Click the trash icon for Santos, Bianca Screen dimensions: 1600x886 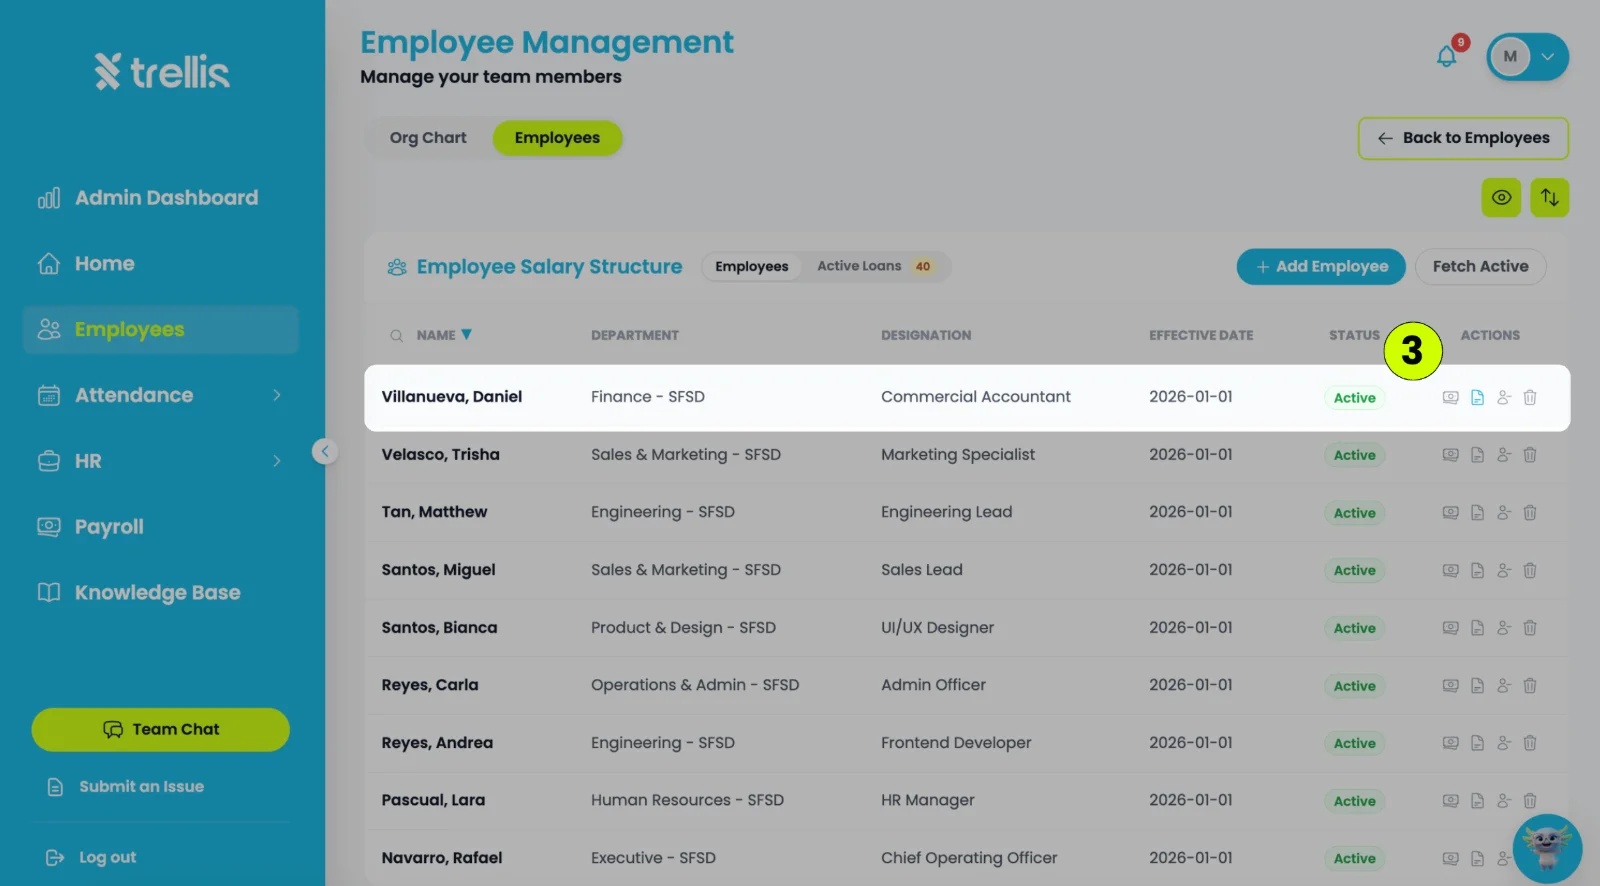tap(1530, 628)
